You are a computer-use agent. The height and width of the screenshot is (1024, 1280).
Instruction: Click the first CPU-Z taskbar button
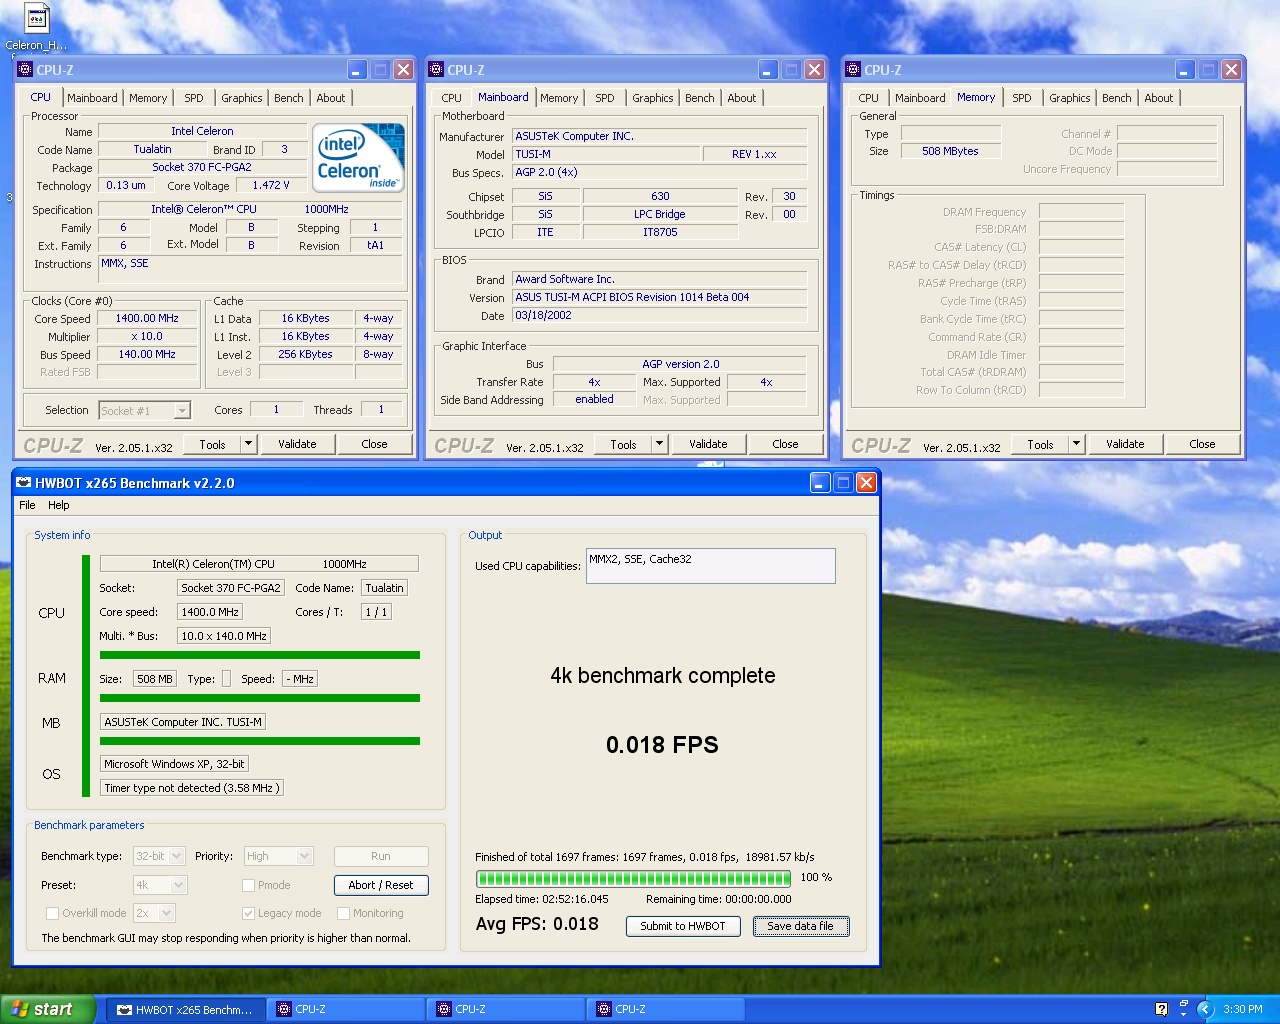pyautogui.click(x=346, y=1009)
